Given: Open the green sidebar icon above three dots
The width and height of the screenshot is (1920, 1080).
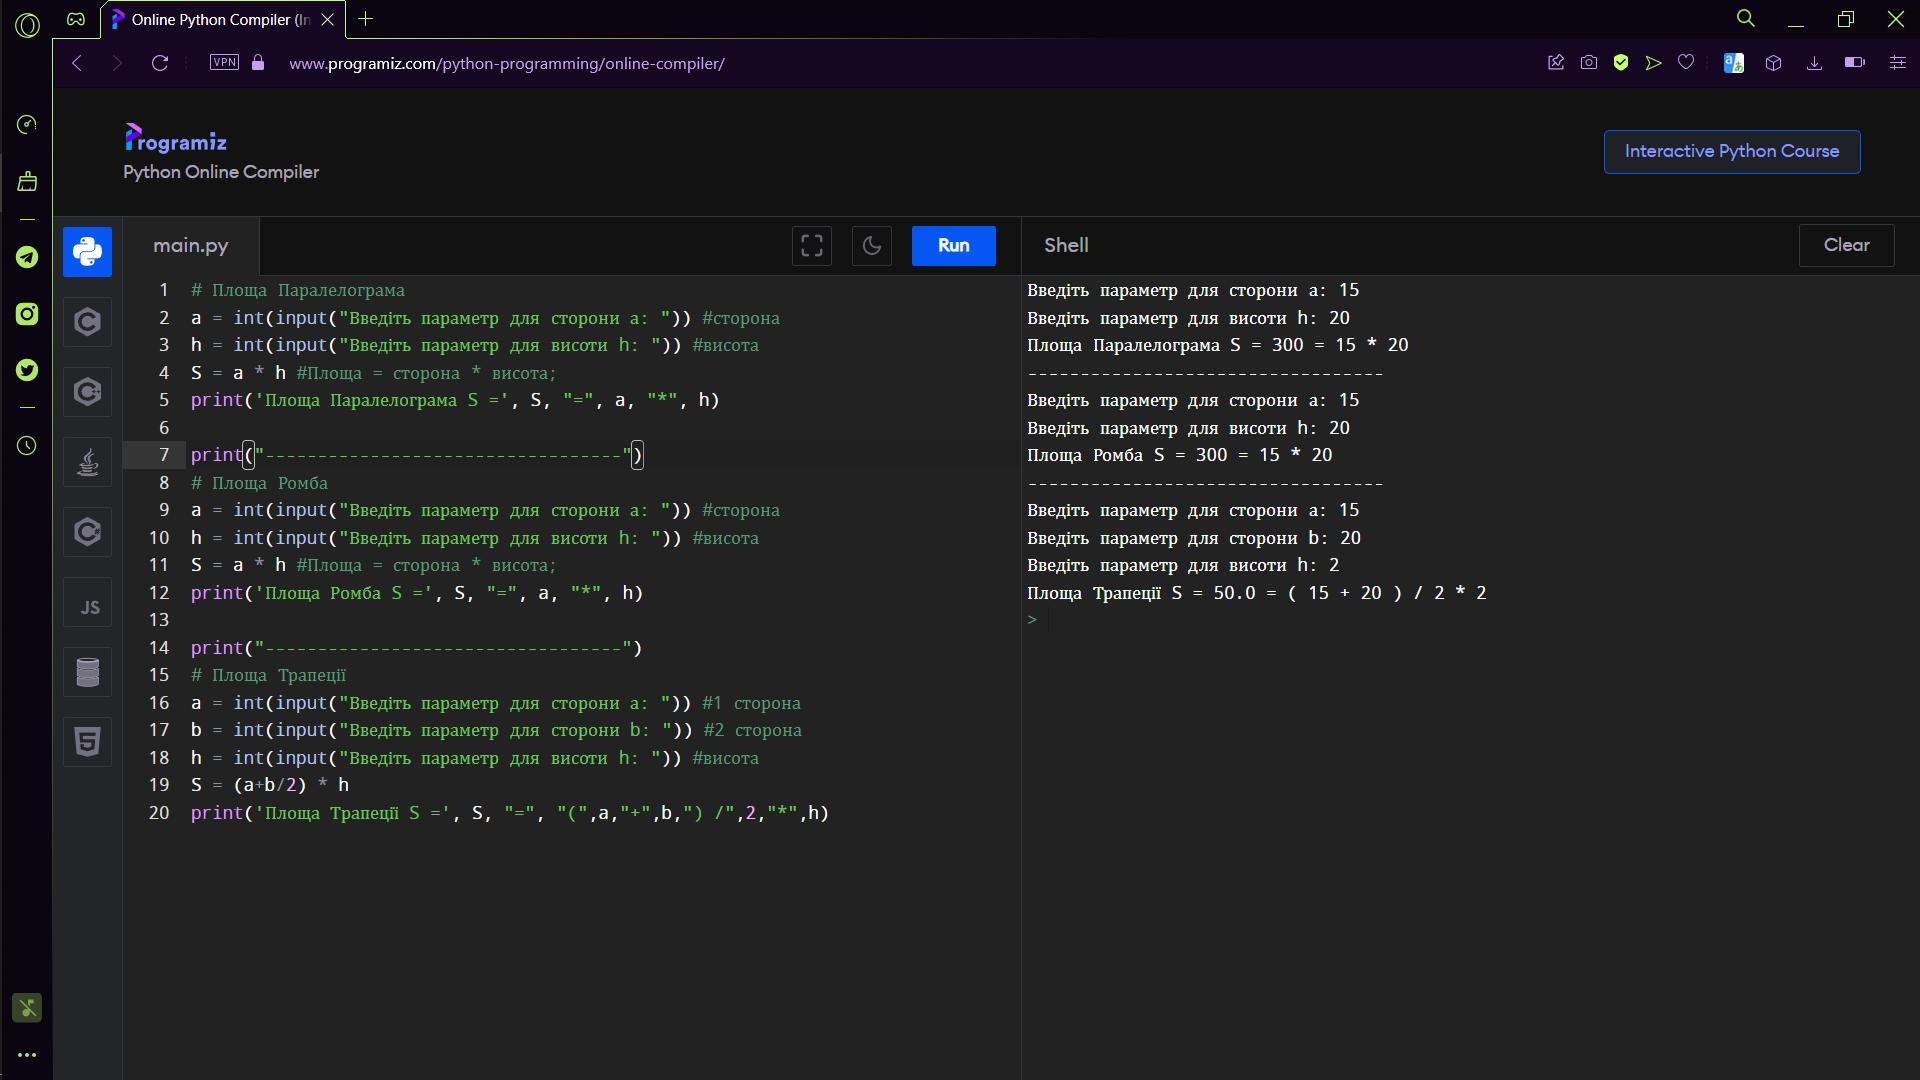Looking at the screenshot, I should 27,1008.
